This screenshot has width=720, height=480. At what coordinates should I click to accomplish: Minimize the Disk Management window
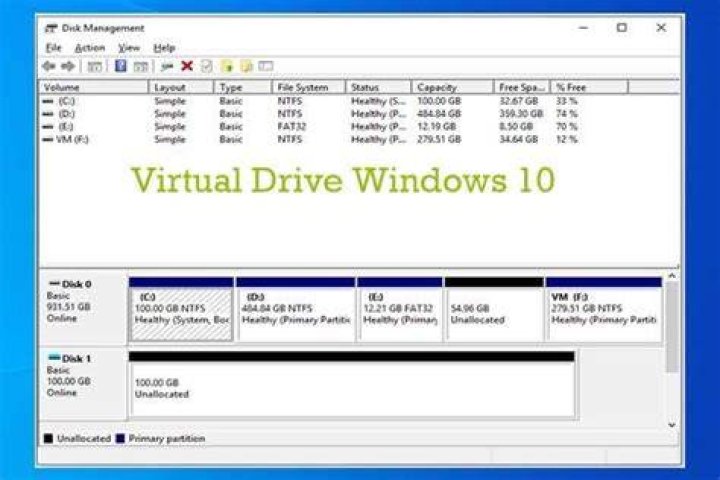coord(583,28)
